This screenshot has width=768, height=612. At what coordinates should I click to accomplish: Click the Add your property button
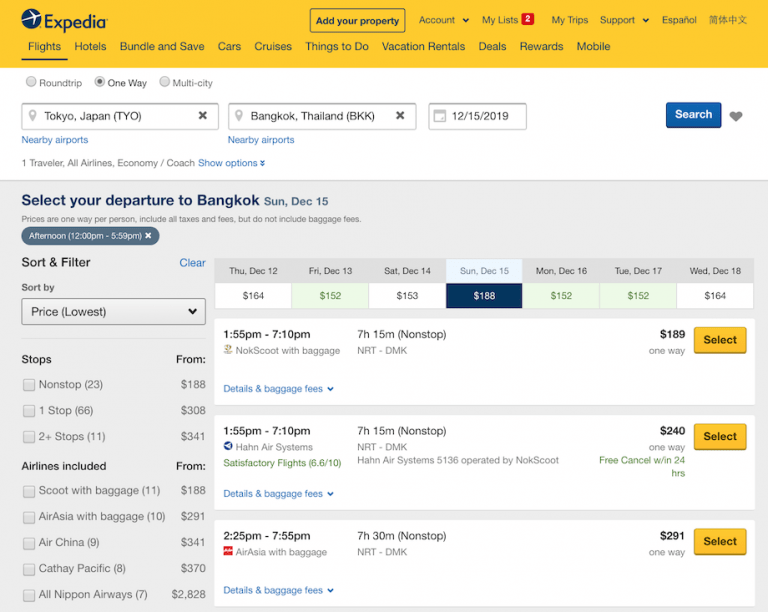tap(358, 21)
